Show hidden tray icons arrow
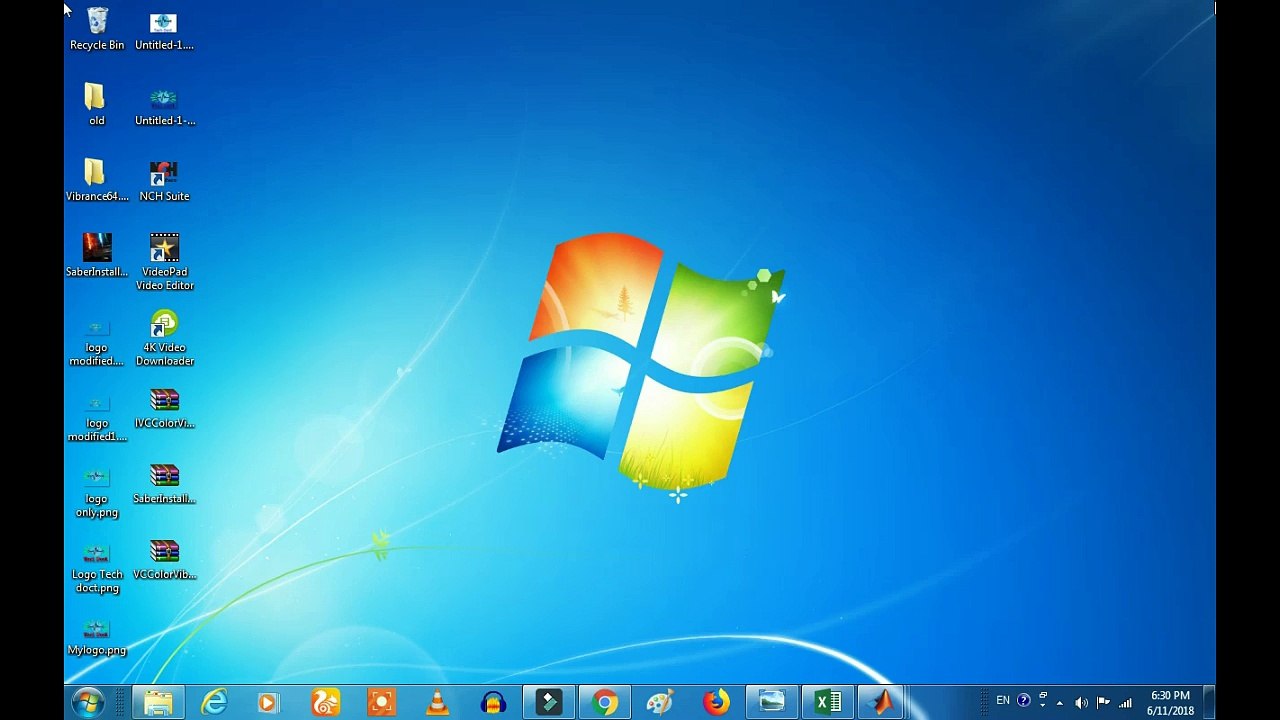 tap(1059, 703)
